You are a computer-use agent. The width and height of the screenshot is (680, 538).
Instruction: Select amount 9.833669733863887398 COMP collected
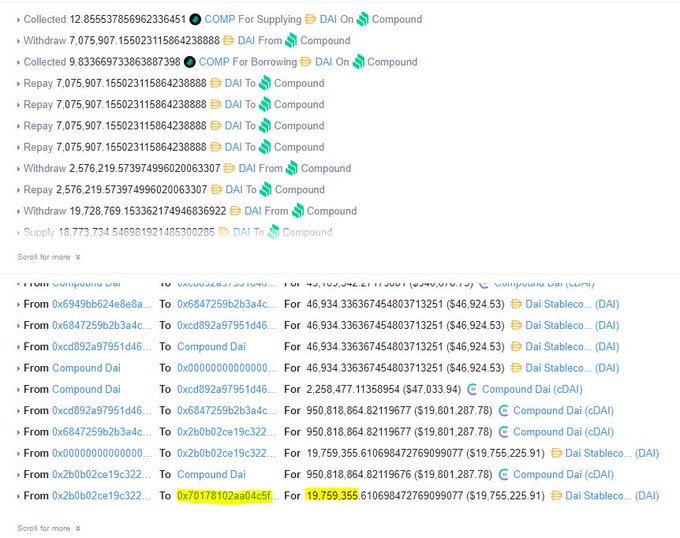(124, 62)
